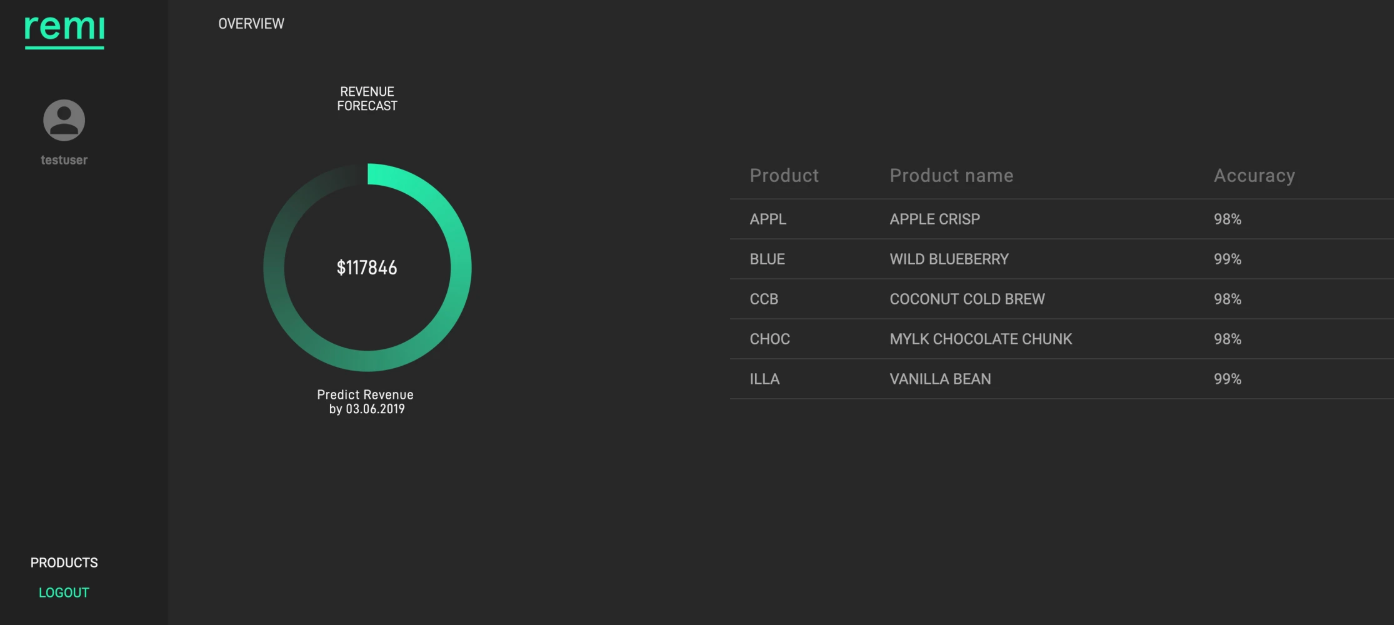Open the WILD BLUEBERRY row
The image size is (1394, 625).
tap(1062, 259)
